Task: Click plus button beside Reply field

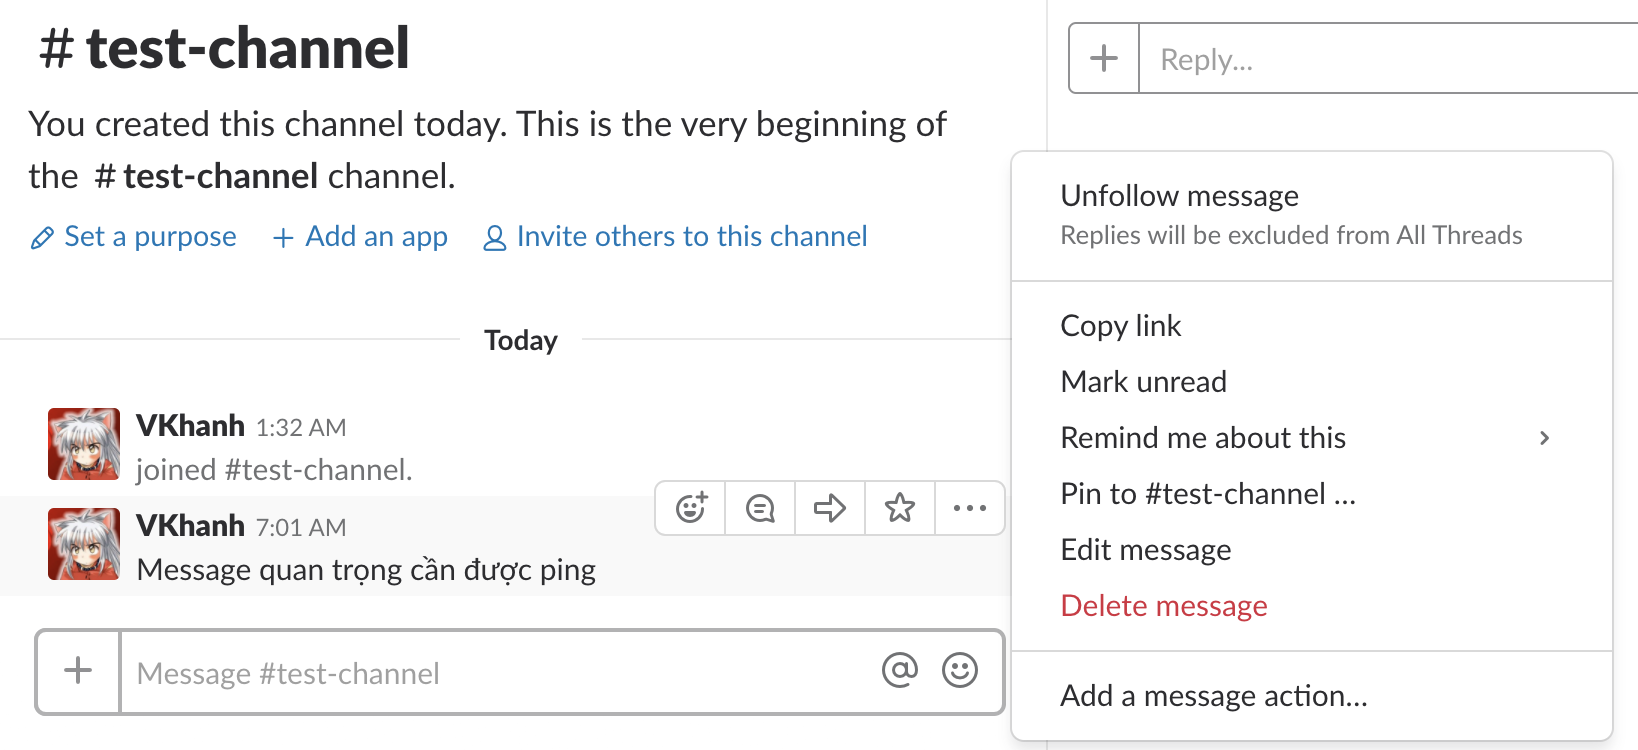Action: [1104, 59]
